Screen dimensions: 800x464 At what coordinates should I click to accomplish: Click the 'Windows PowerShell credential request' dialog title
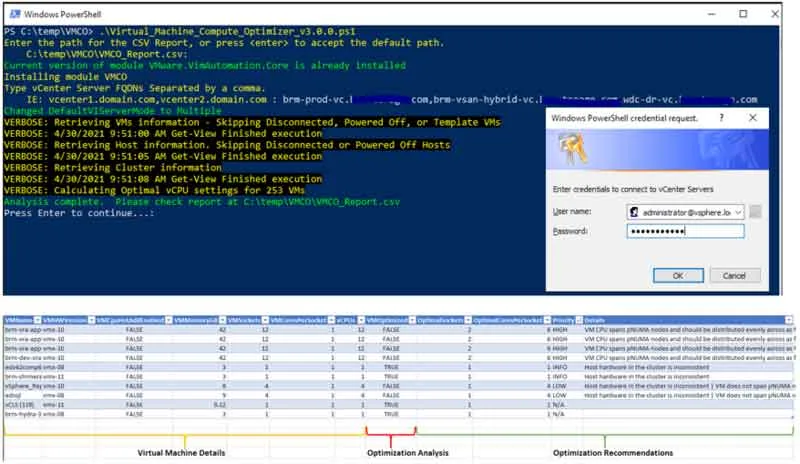(x=624, y=118)
